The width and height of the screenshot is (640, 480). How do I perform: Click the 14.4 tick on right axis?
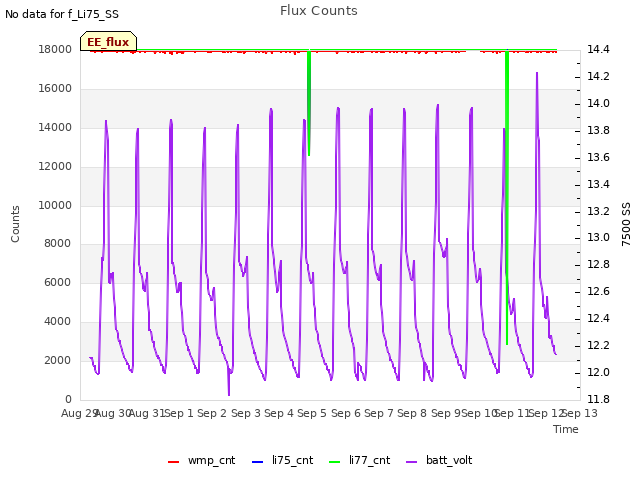click(x=598, y=49)
